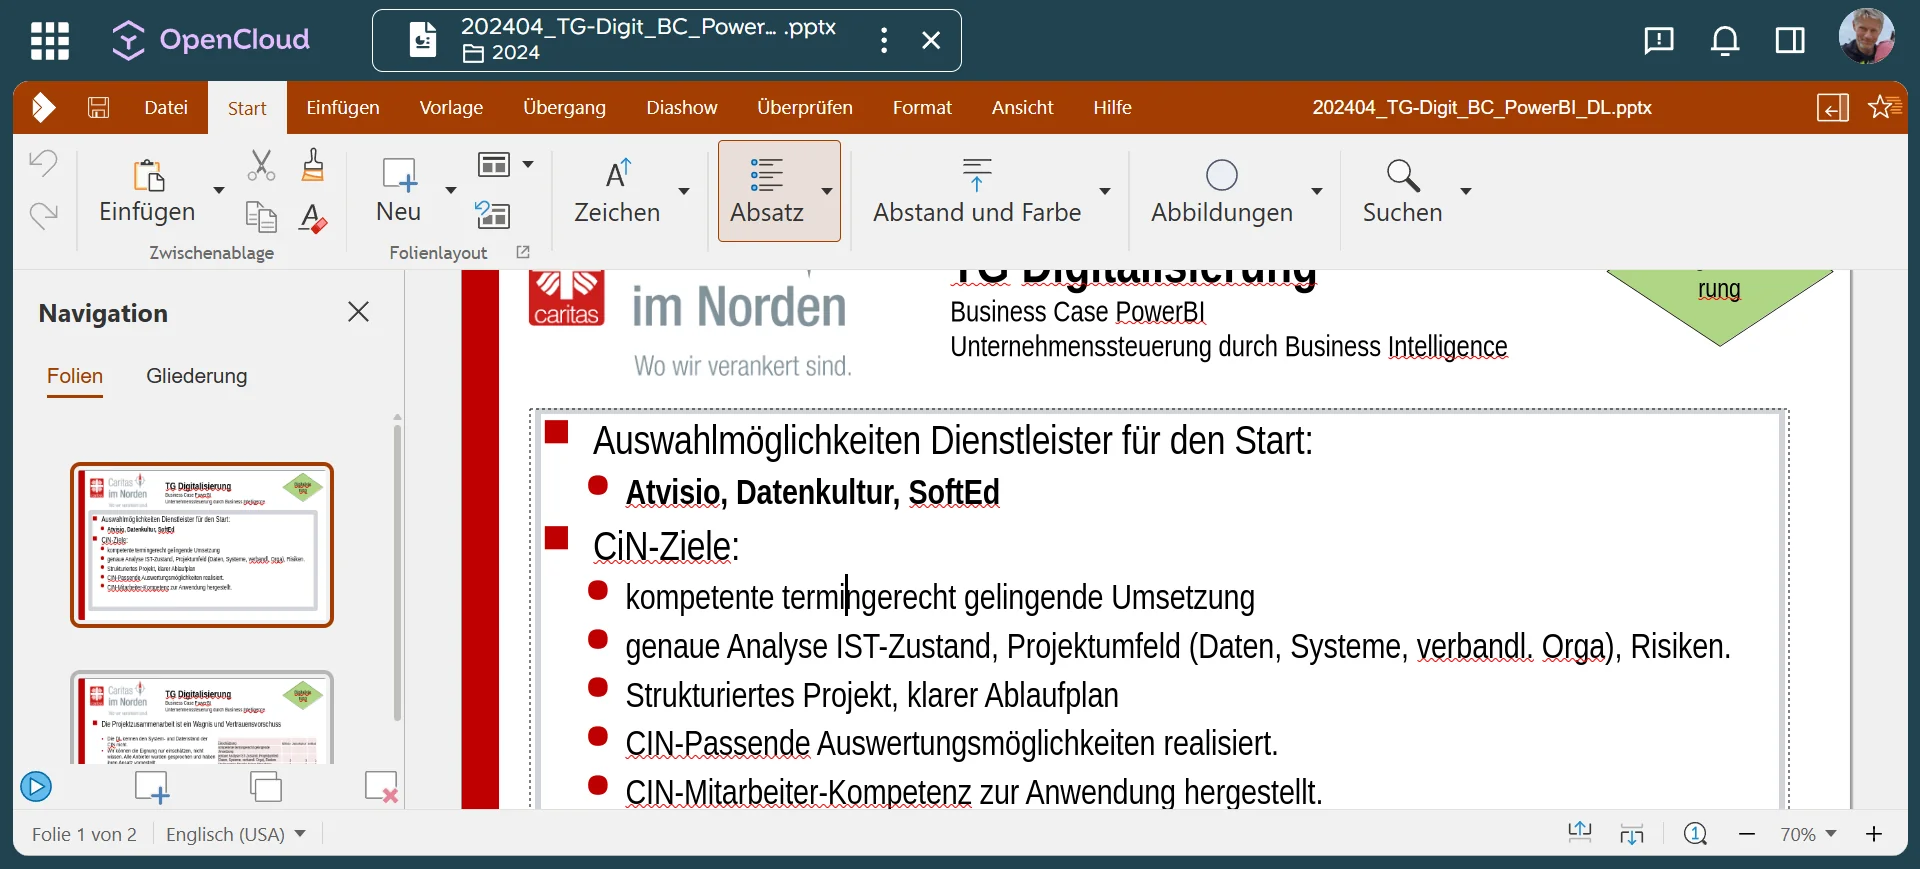Expand the Suchen dropdown arrow
This screenshot has height=869, width=1920.
coord(1465,190)
